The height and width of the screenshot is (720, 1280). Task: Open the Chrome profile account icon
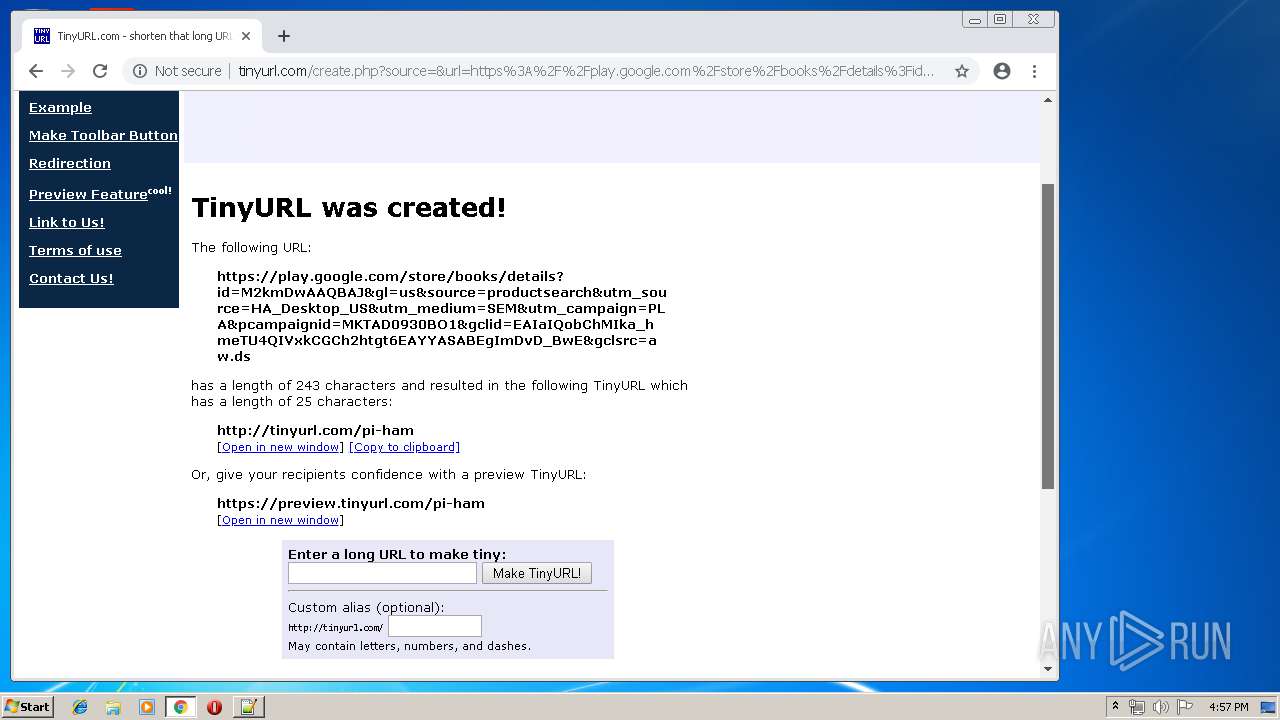click(1002, 71)
